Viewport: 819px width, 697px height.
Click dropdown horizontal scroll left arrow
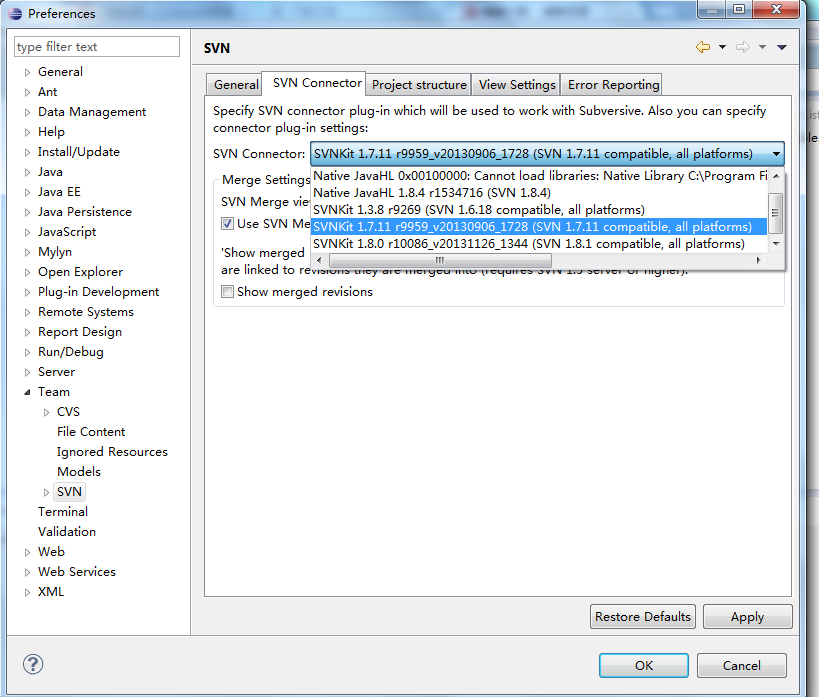(x=319, y=260)
